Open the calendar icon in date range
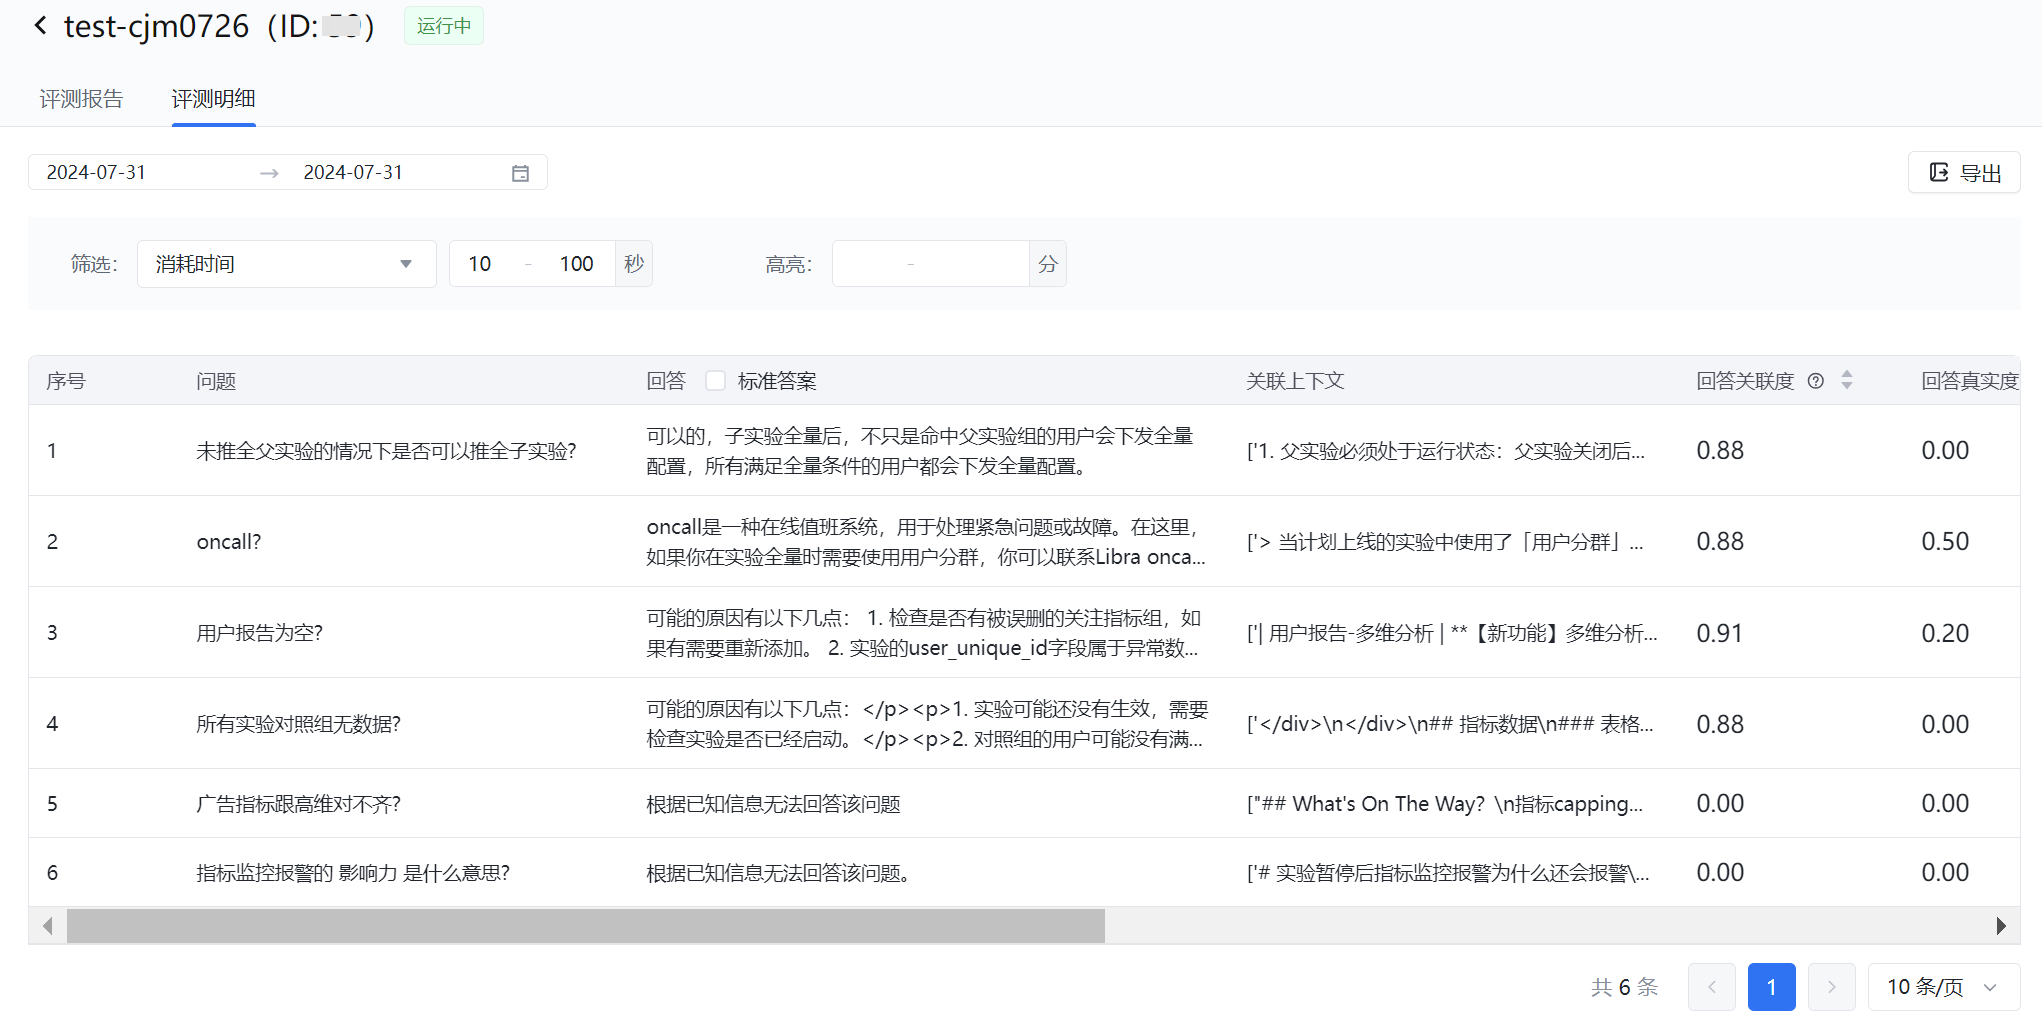This screenshot has height=1031, width=2042. [x=520, y=173]
